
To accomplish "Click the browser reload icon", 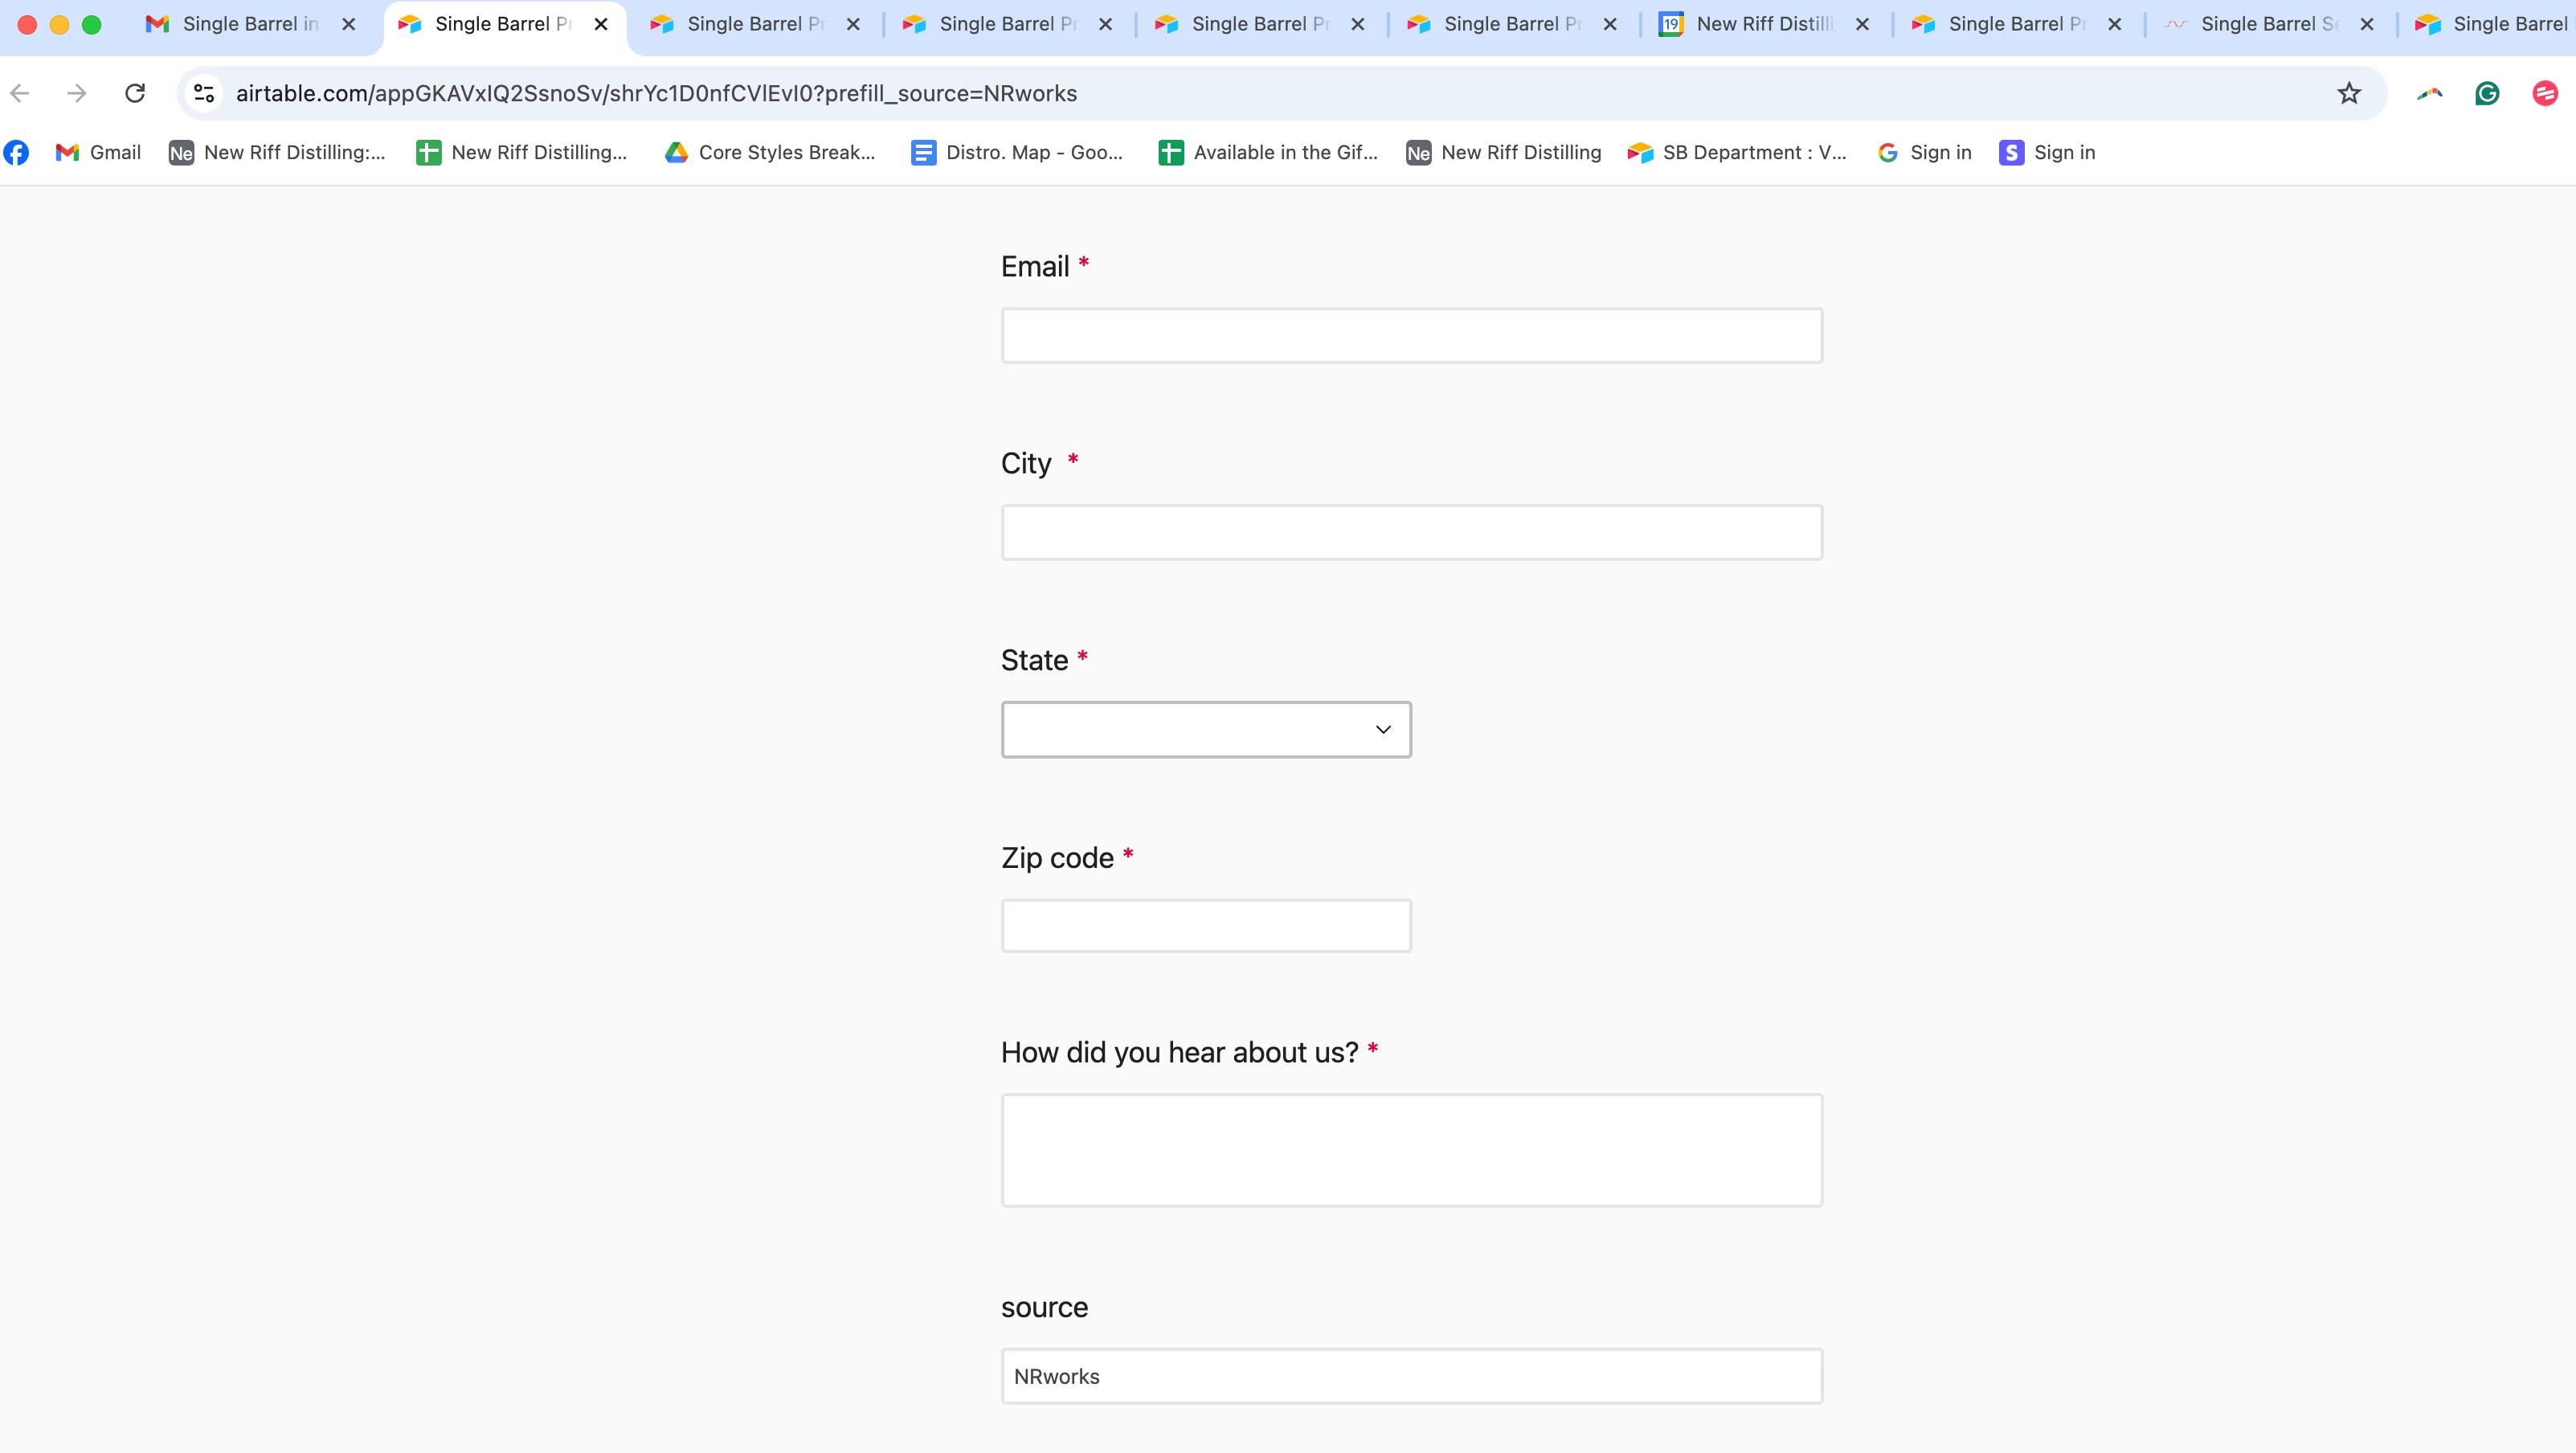I will [x=135, y=93].
